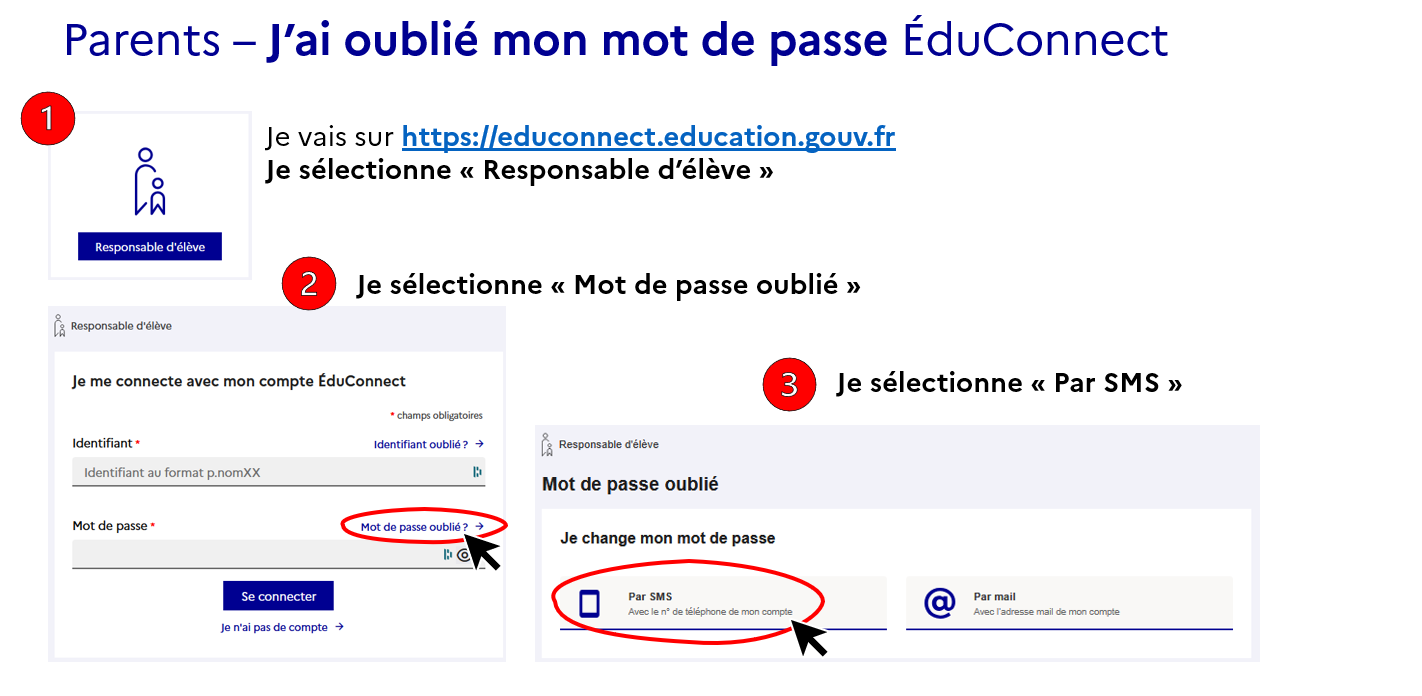Click the red step 2 badge
Image resolution: width=1422 pixels, height=696 pixels.
point(309,284)
